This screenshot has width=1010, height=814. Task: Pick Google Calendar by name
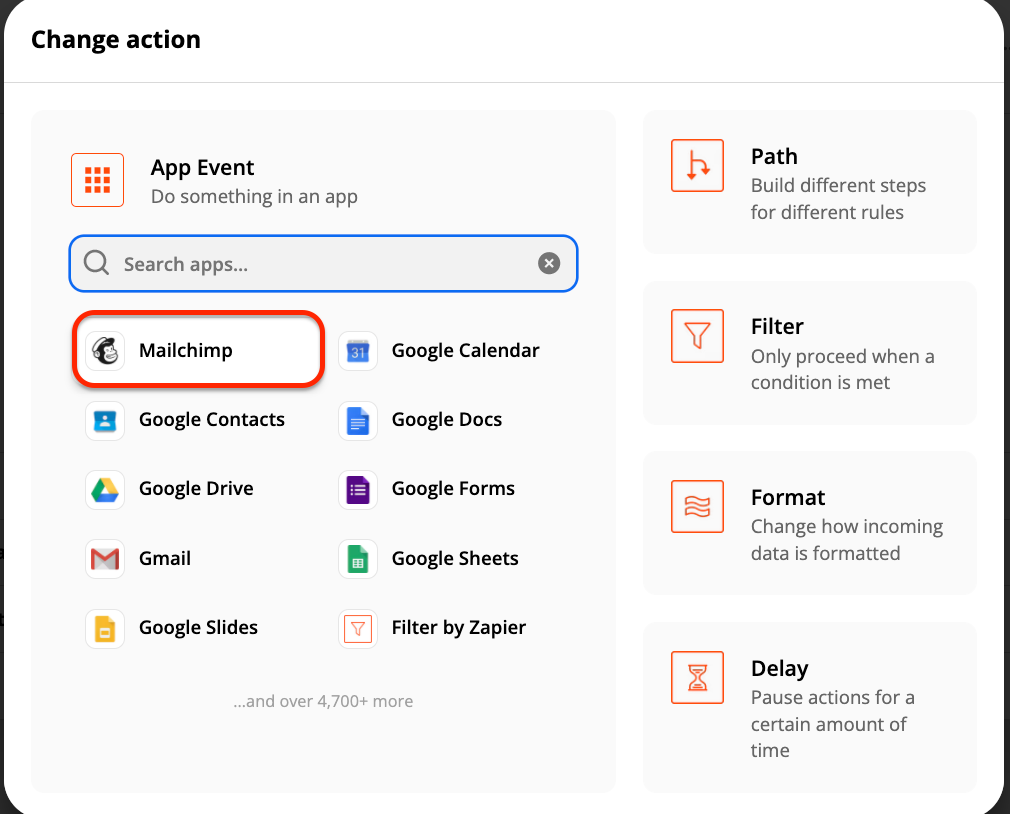pyautogui.click(x=465, y=350)
